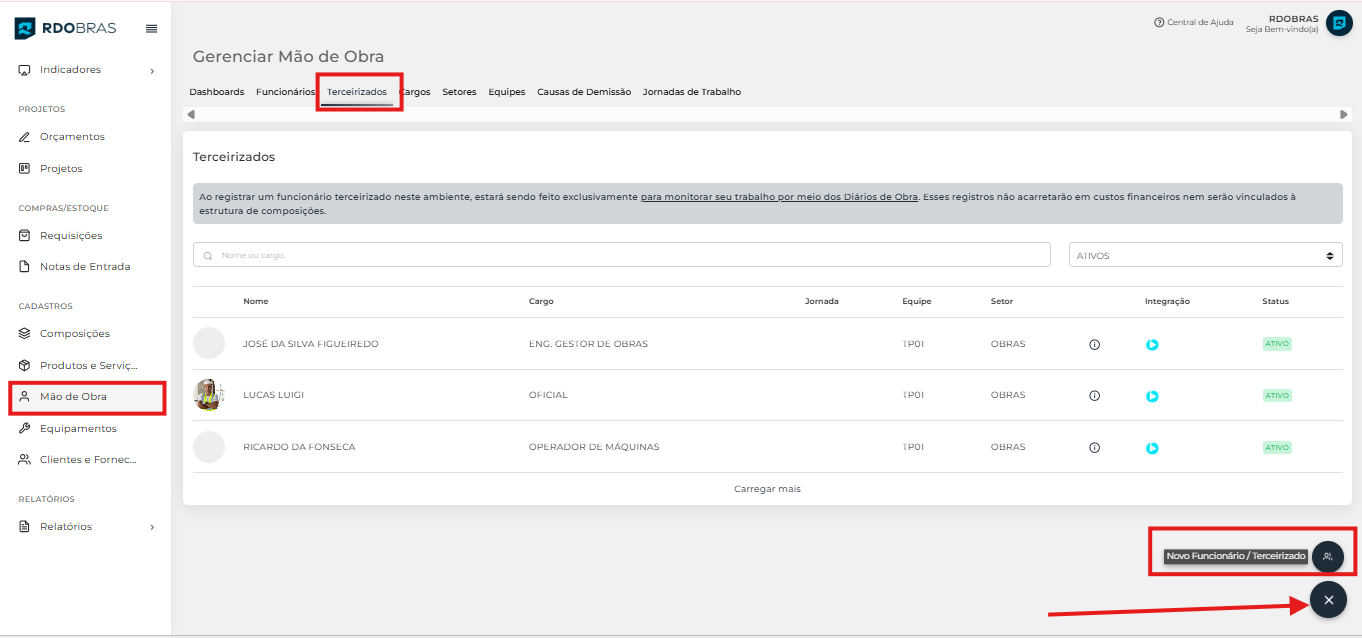The width and height of the screenshot is (1362, 638).
Task: Open Central de Ajuda help icon
Action: click(1159, 22)
